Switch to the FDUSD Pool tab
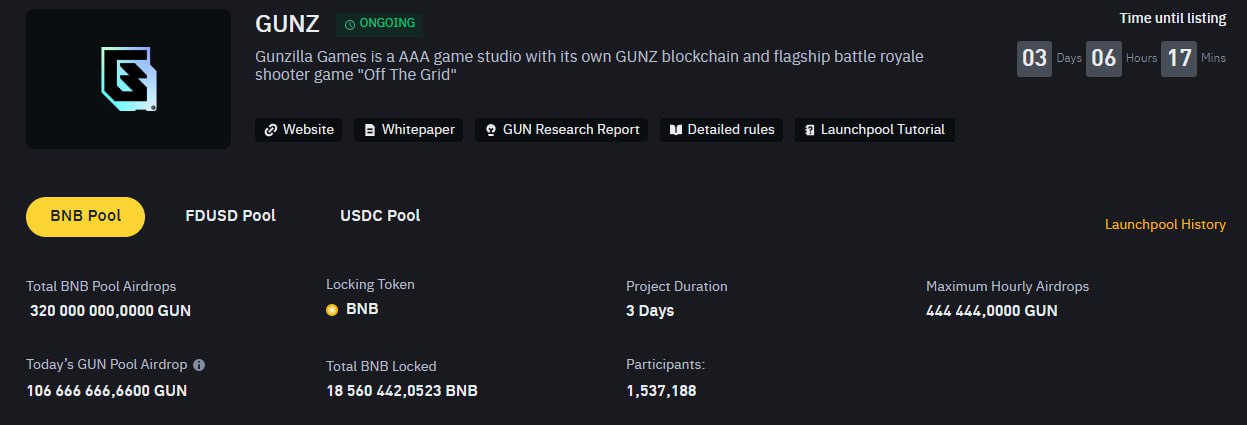Viewport: 1247px width, 425px height. pos(231,216)
